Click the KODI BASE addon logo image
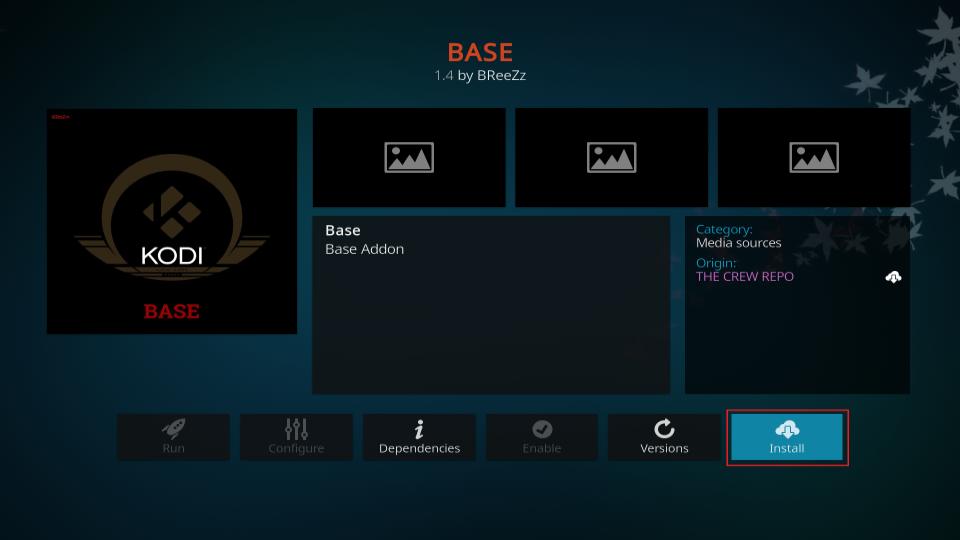Viewport: 960px width, 540px height. click(x=172, y=222)
